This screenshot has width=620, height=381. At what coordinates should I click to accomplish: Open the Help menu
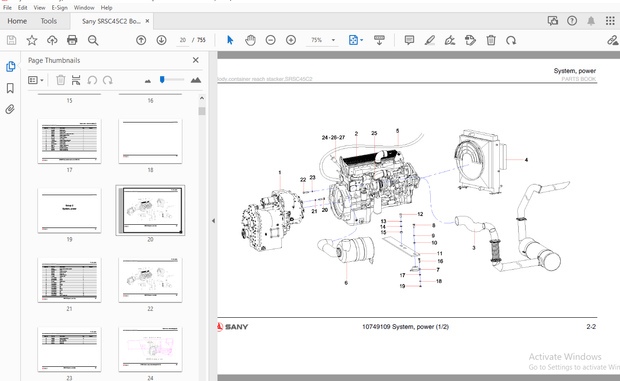pyautogui.click(x=106, y=8)
